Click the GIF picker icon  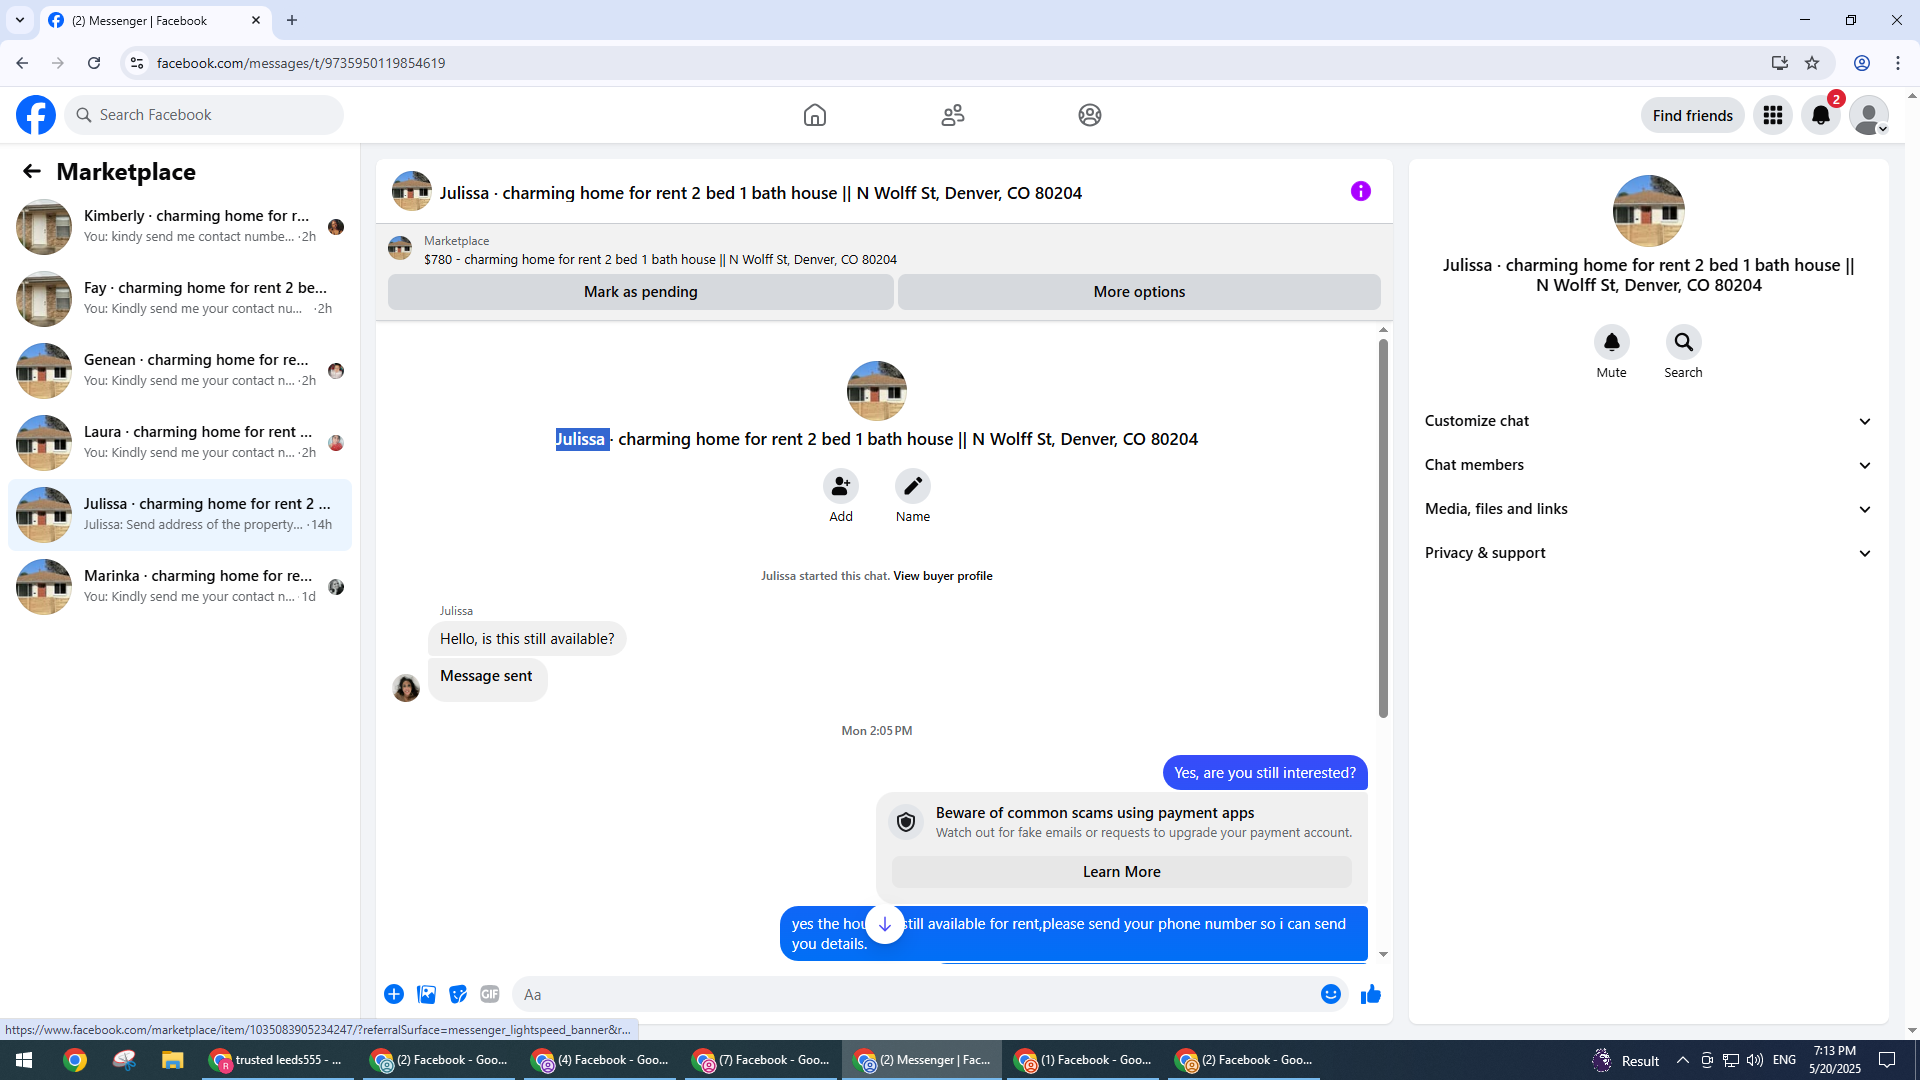coord(489,994)
